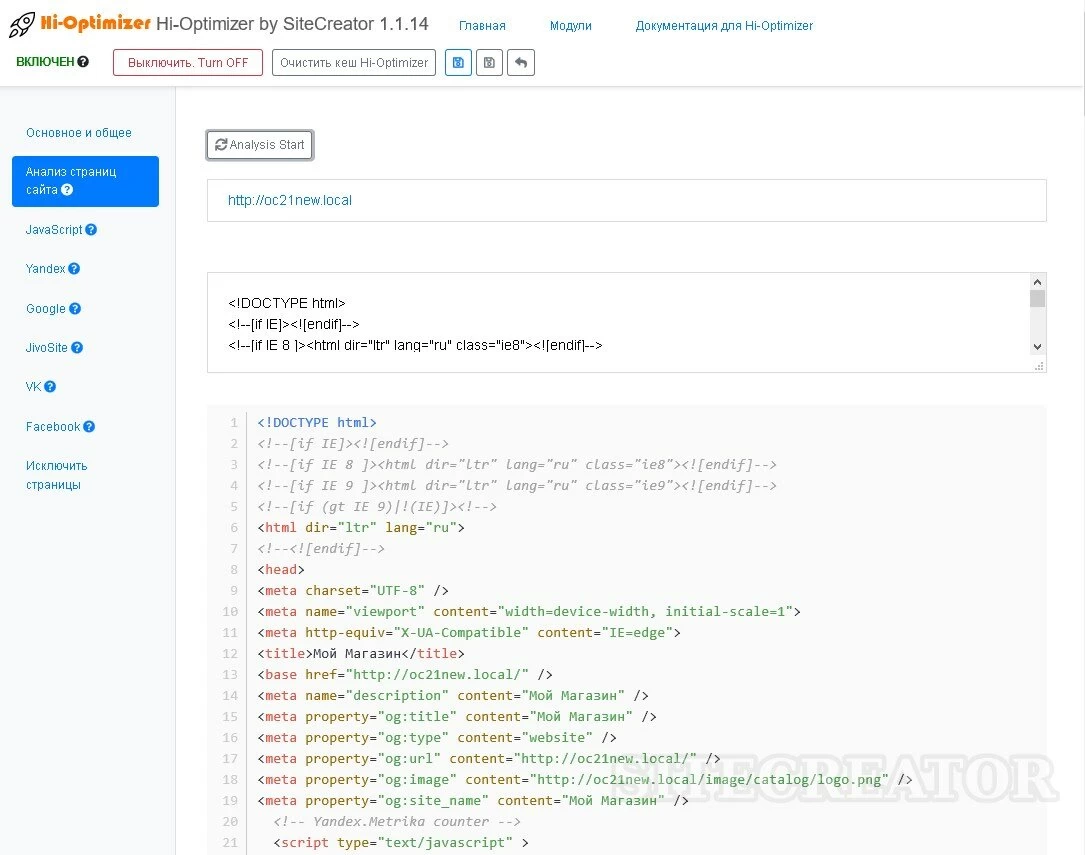Switch to the Facebook tab
This screenshot has height=855, width=1085.
[x=53, y=427]
